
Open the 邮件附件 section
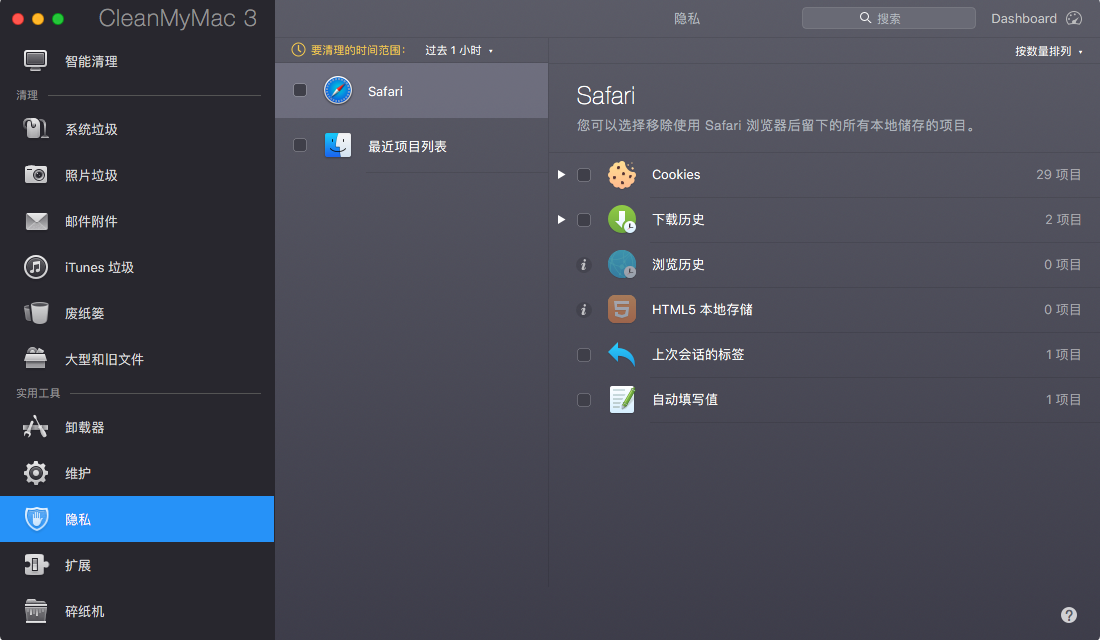[91, 221]
